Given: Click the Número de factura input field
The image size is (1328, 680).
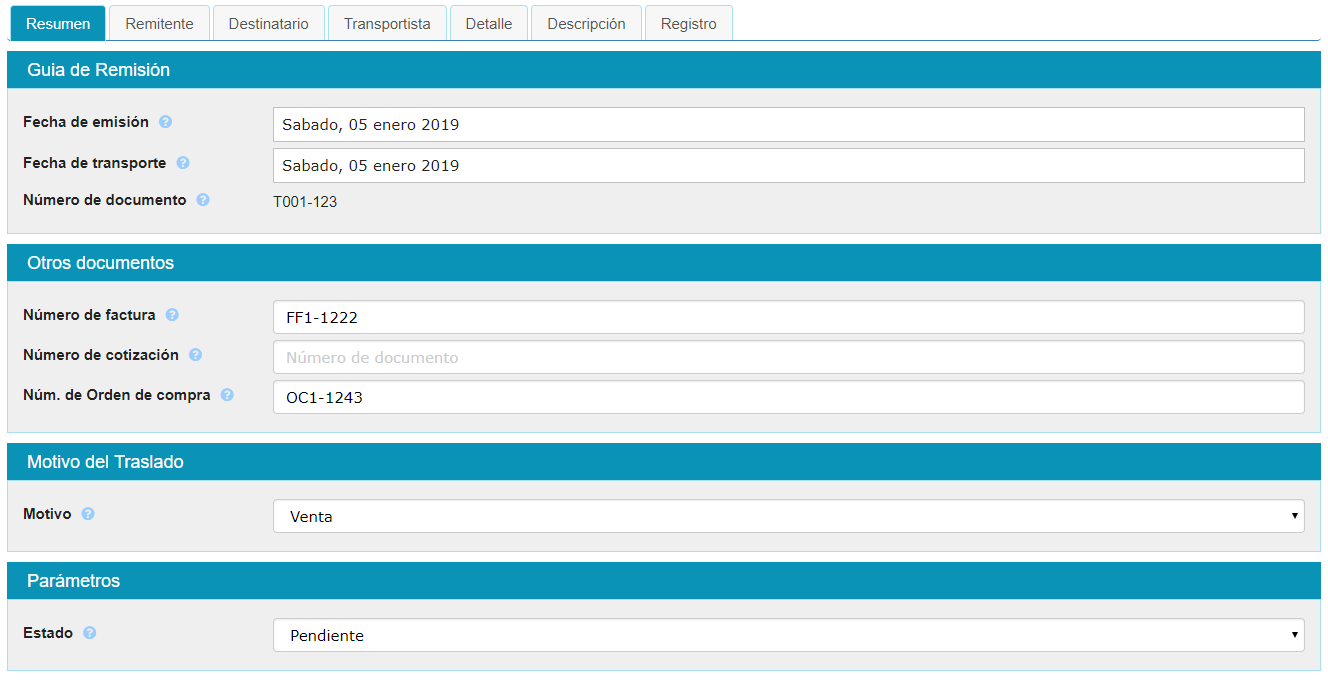Looking at the screenshot, I should tap(788, 318).
